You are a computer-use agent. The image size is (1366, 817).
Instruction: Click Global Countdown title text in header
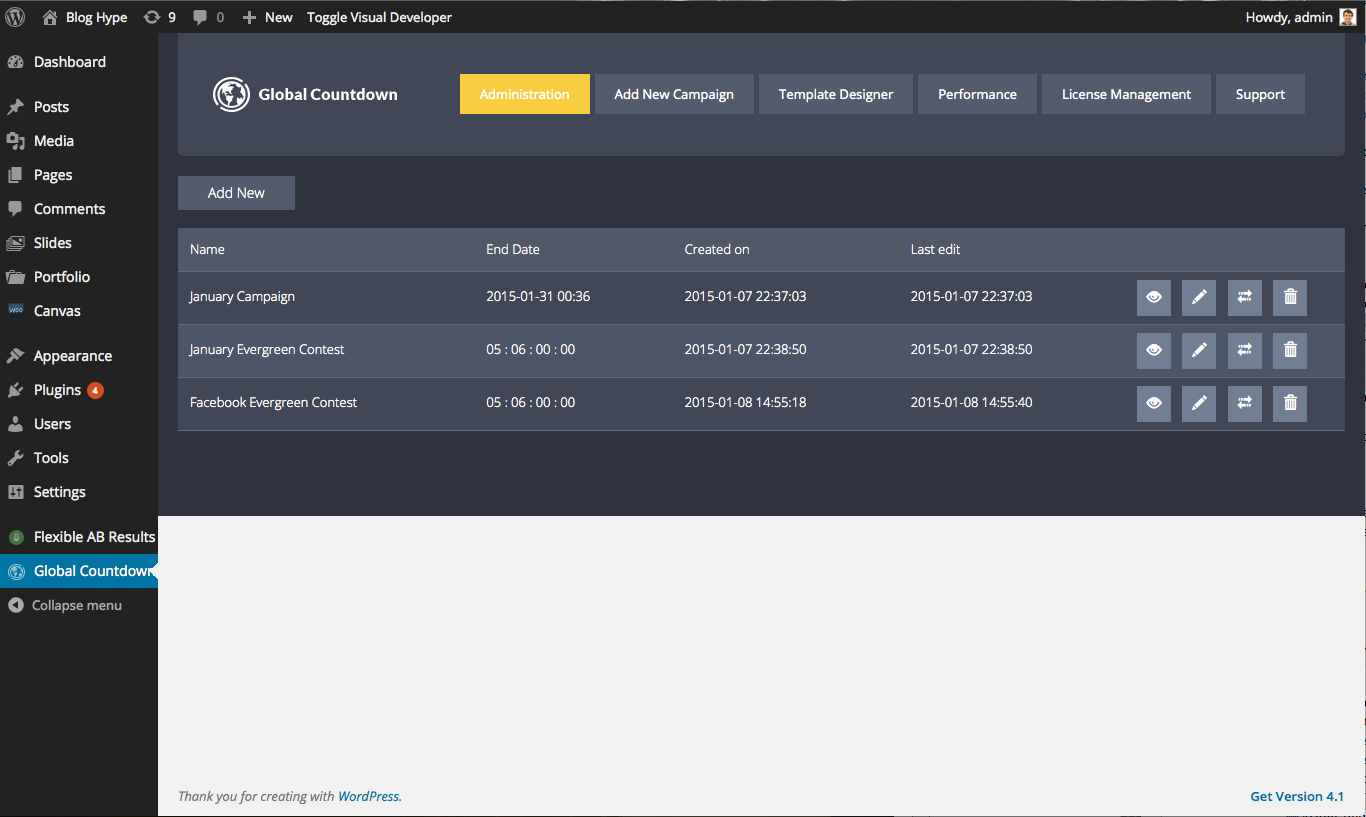[x=328, y=94]
